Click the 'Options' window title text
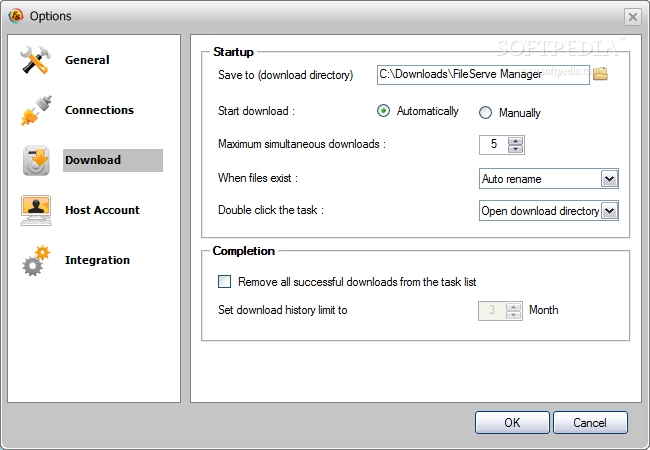The image size is (650, 450). 51,16
